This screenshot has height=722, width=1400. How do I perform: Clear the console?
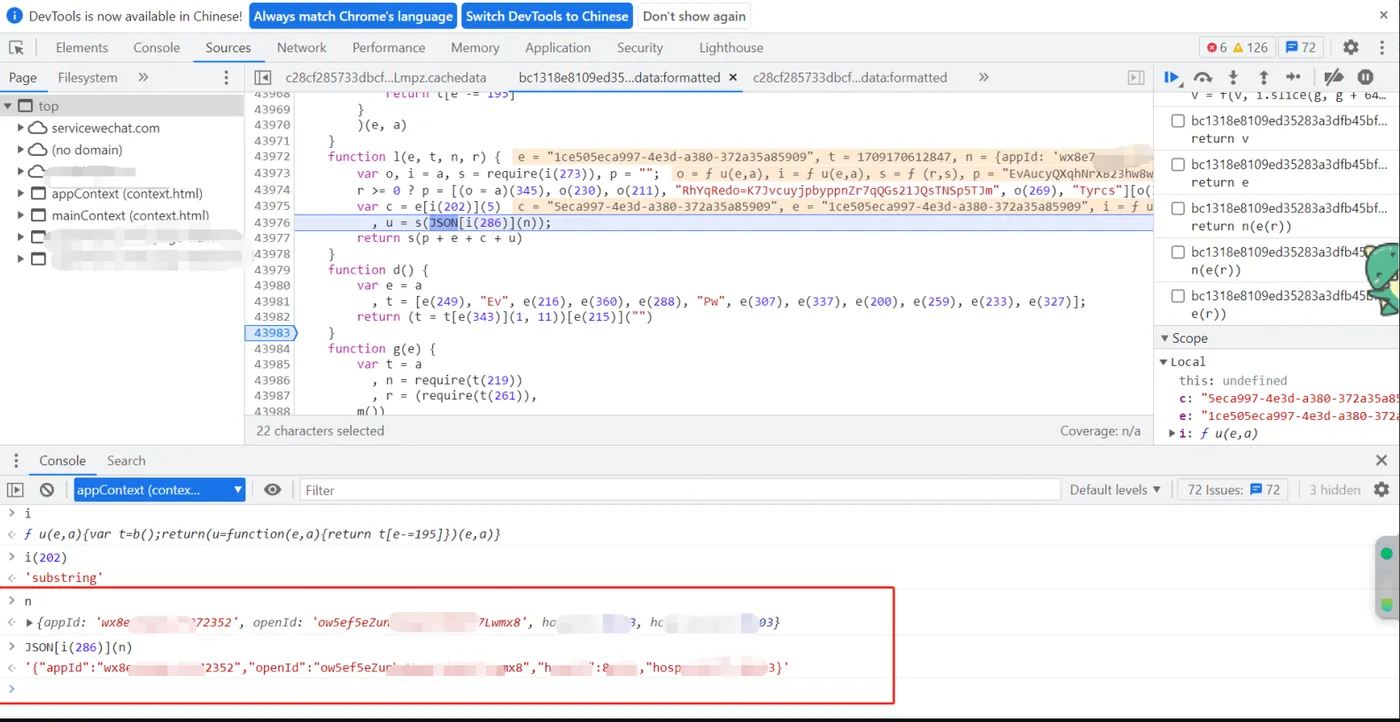[x=47, y=490]
